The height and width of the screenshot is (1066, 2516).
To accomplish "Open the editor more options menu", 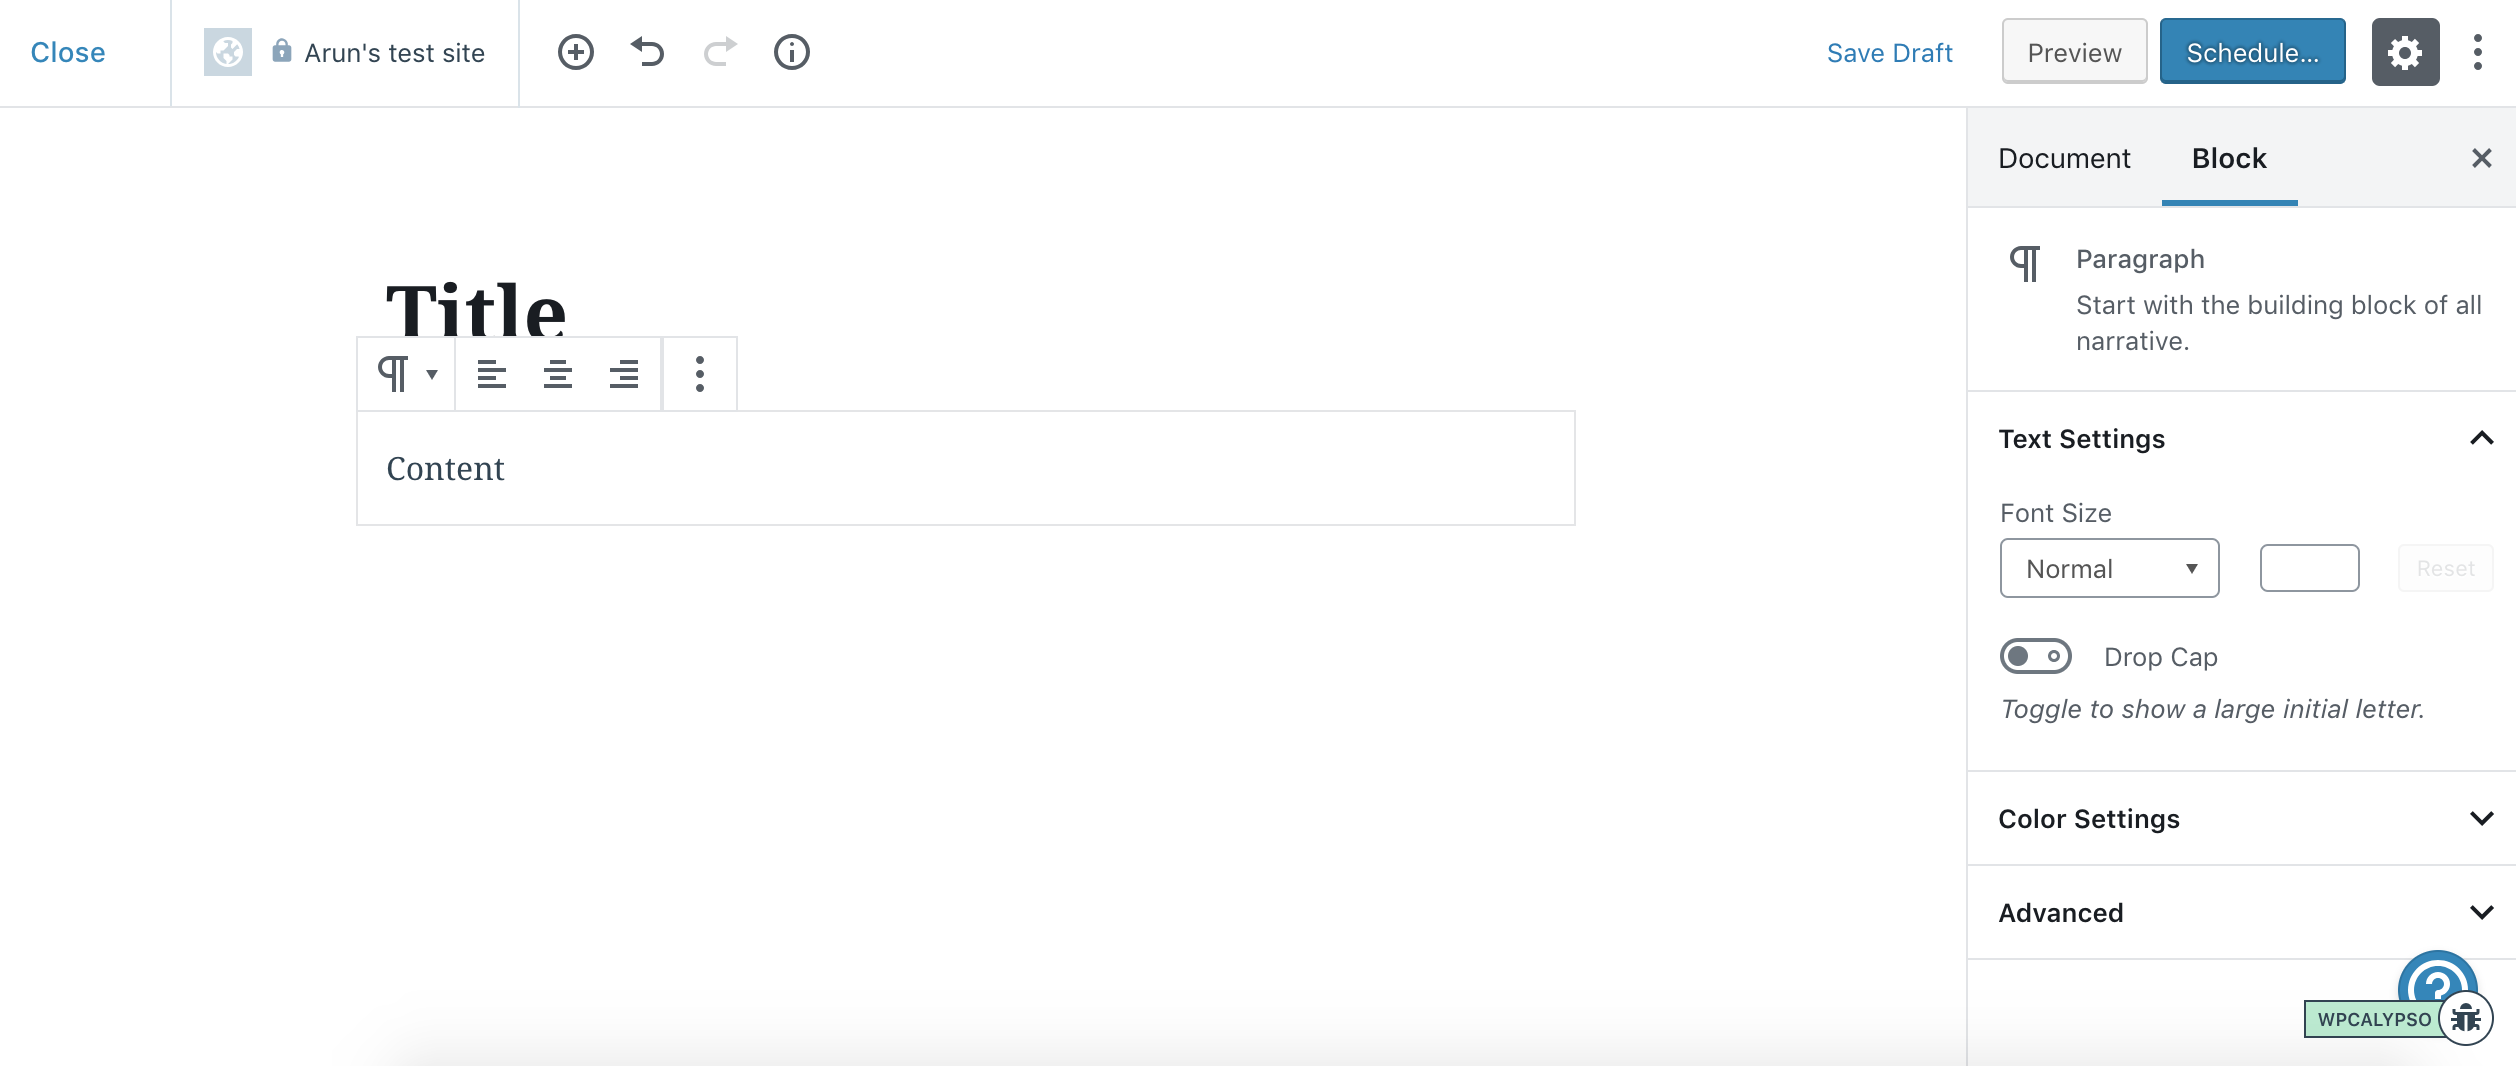I will [2480, 52].
